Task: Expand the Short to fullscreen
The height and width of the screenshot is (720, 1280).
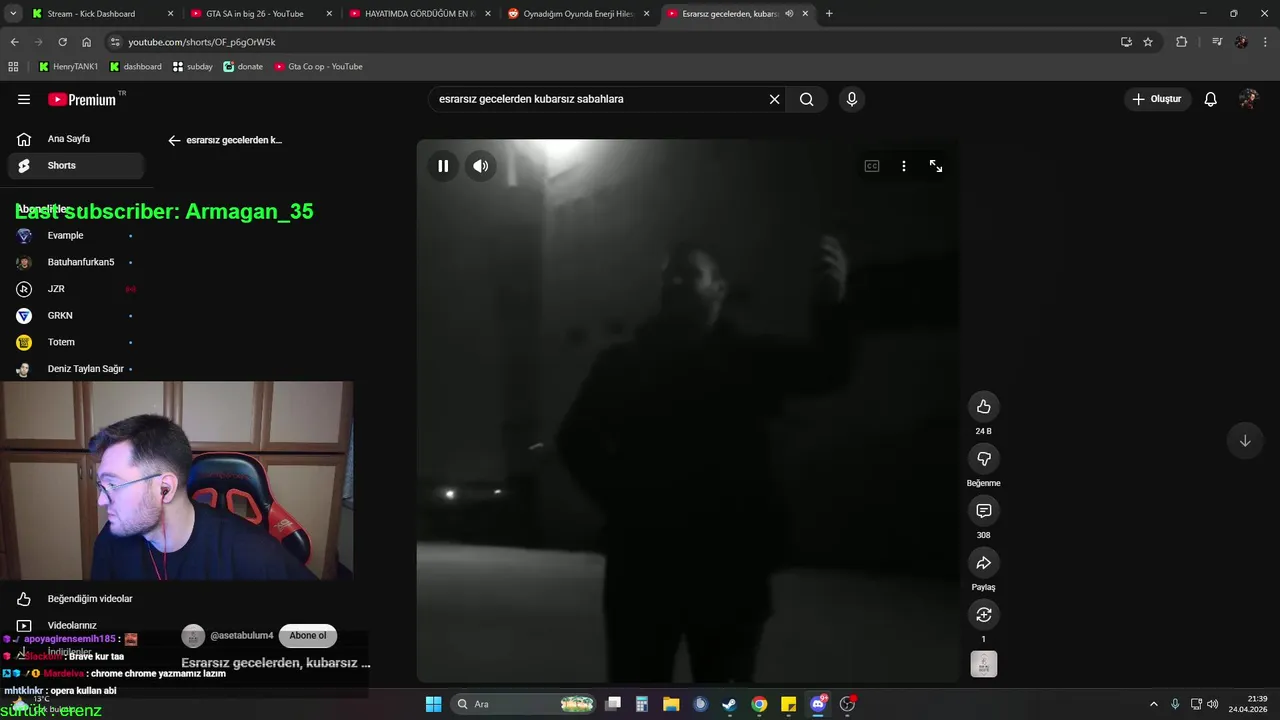Action: pos(936,166)
